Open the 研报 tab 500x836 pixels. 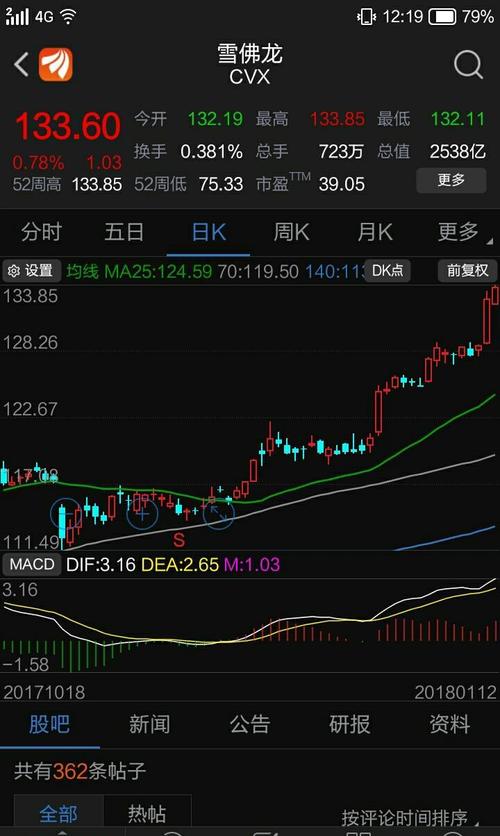[350, 724]
